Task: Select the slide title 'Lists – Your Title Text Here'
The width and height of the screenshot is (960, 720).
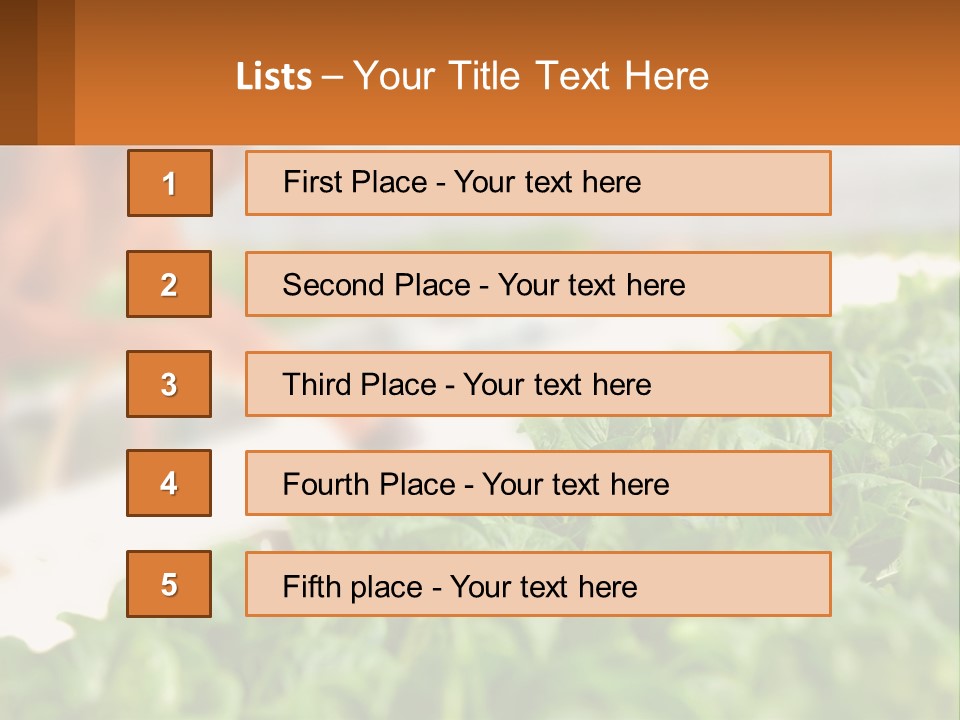Action: pos(472,76)
